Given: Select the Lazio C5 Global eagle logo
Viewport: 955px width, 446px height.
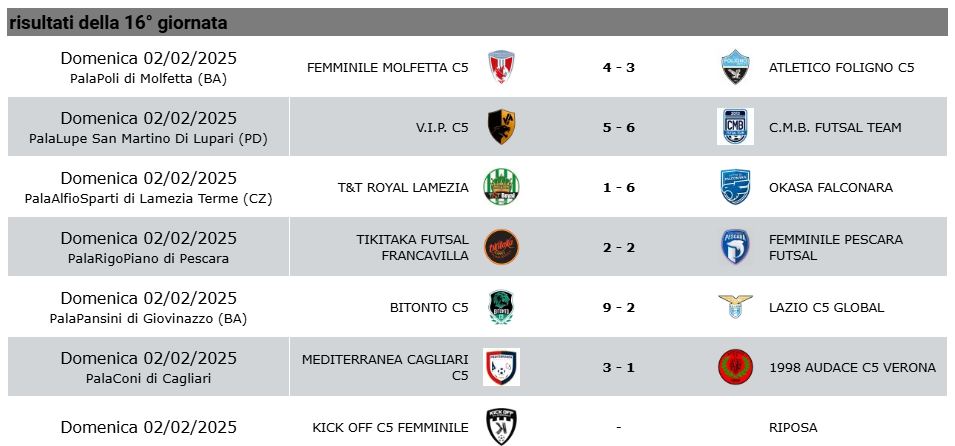Looking at the screenshot, I should 735,306.
